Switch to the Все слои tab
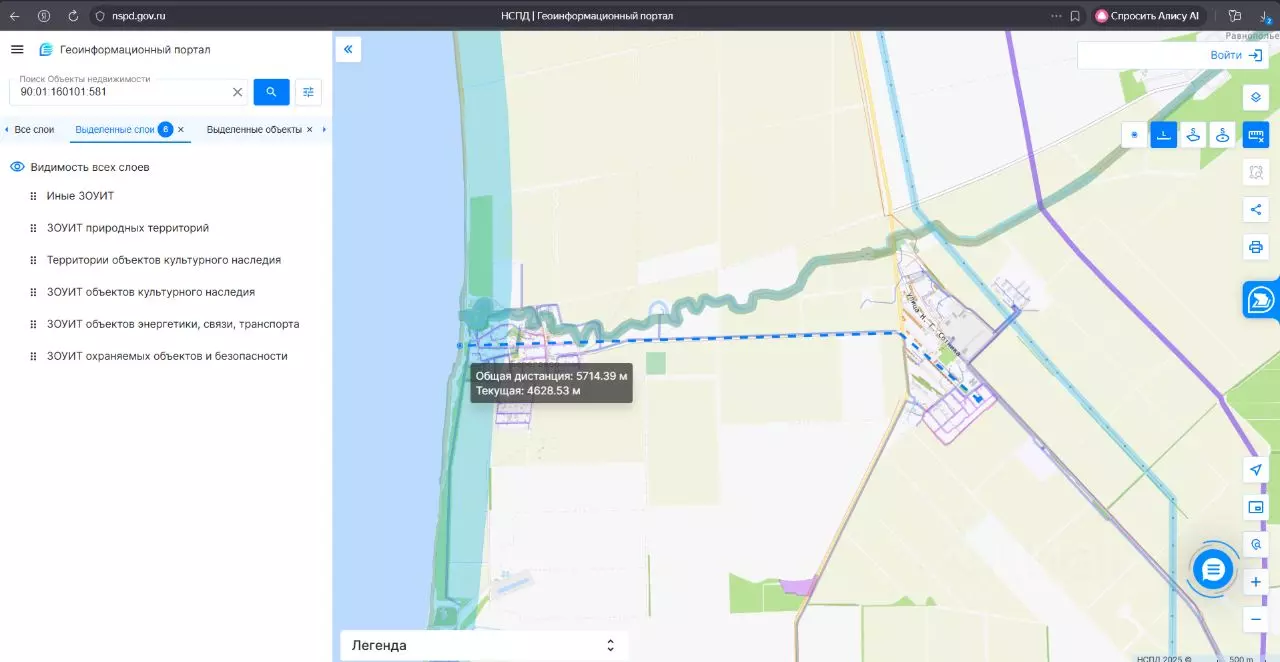Viewport: 1280px width, 662px height. [34, 130]
